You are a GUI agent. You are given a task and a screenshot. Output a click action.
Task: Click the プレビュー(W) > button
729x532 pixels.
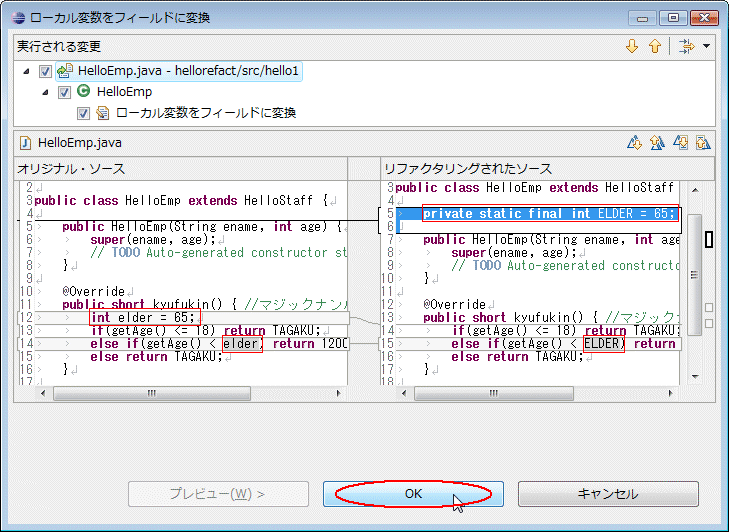click(x=219, y=493)
